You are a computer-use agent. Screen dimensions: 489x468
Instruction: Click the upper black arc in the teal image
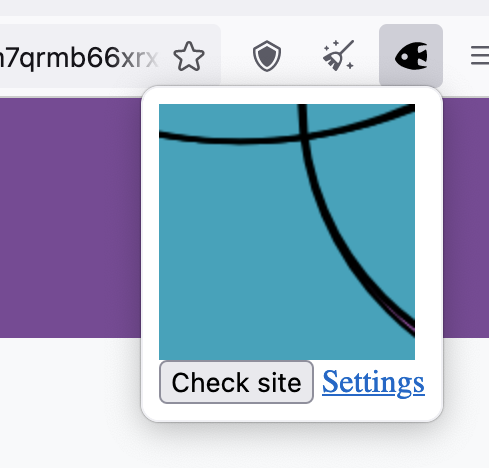[x=240, y=140]
